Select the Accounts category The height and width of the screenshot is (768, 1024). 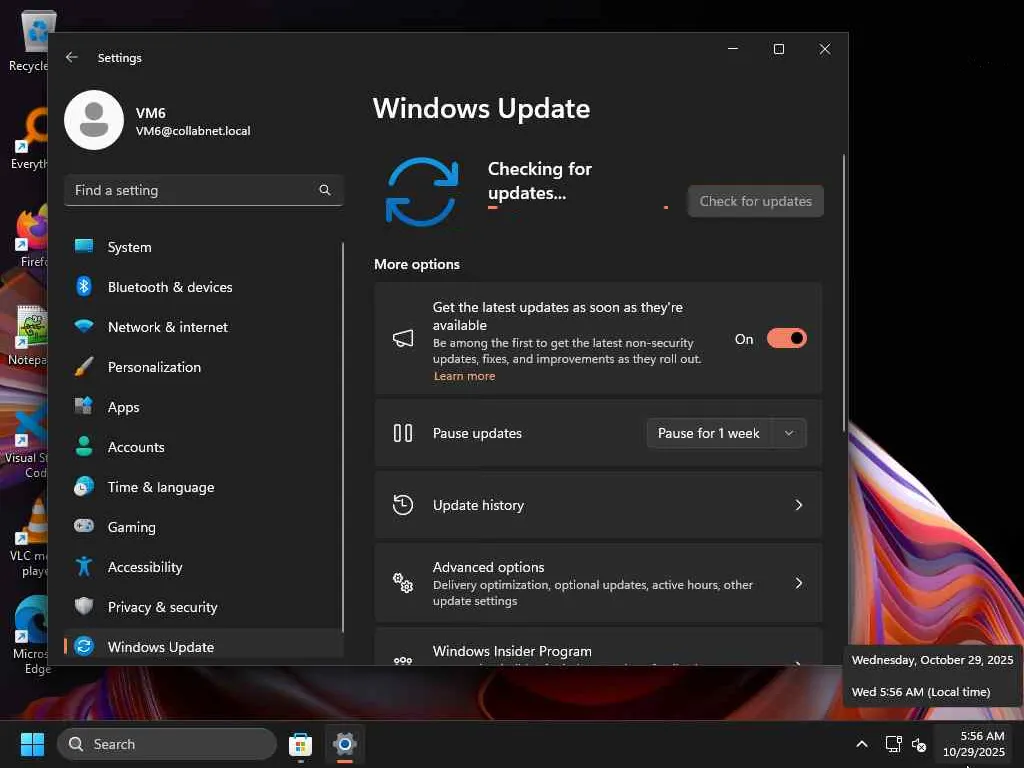(203, 447)
